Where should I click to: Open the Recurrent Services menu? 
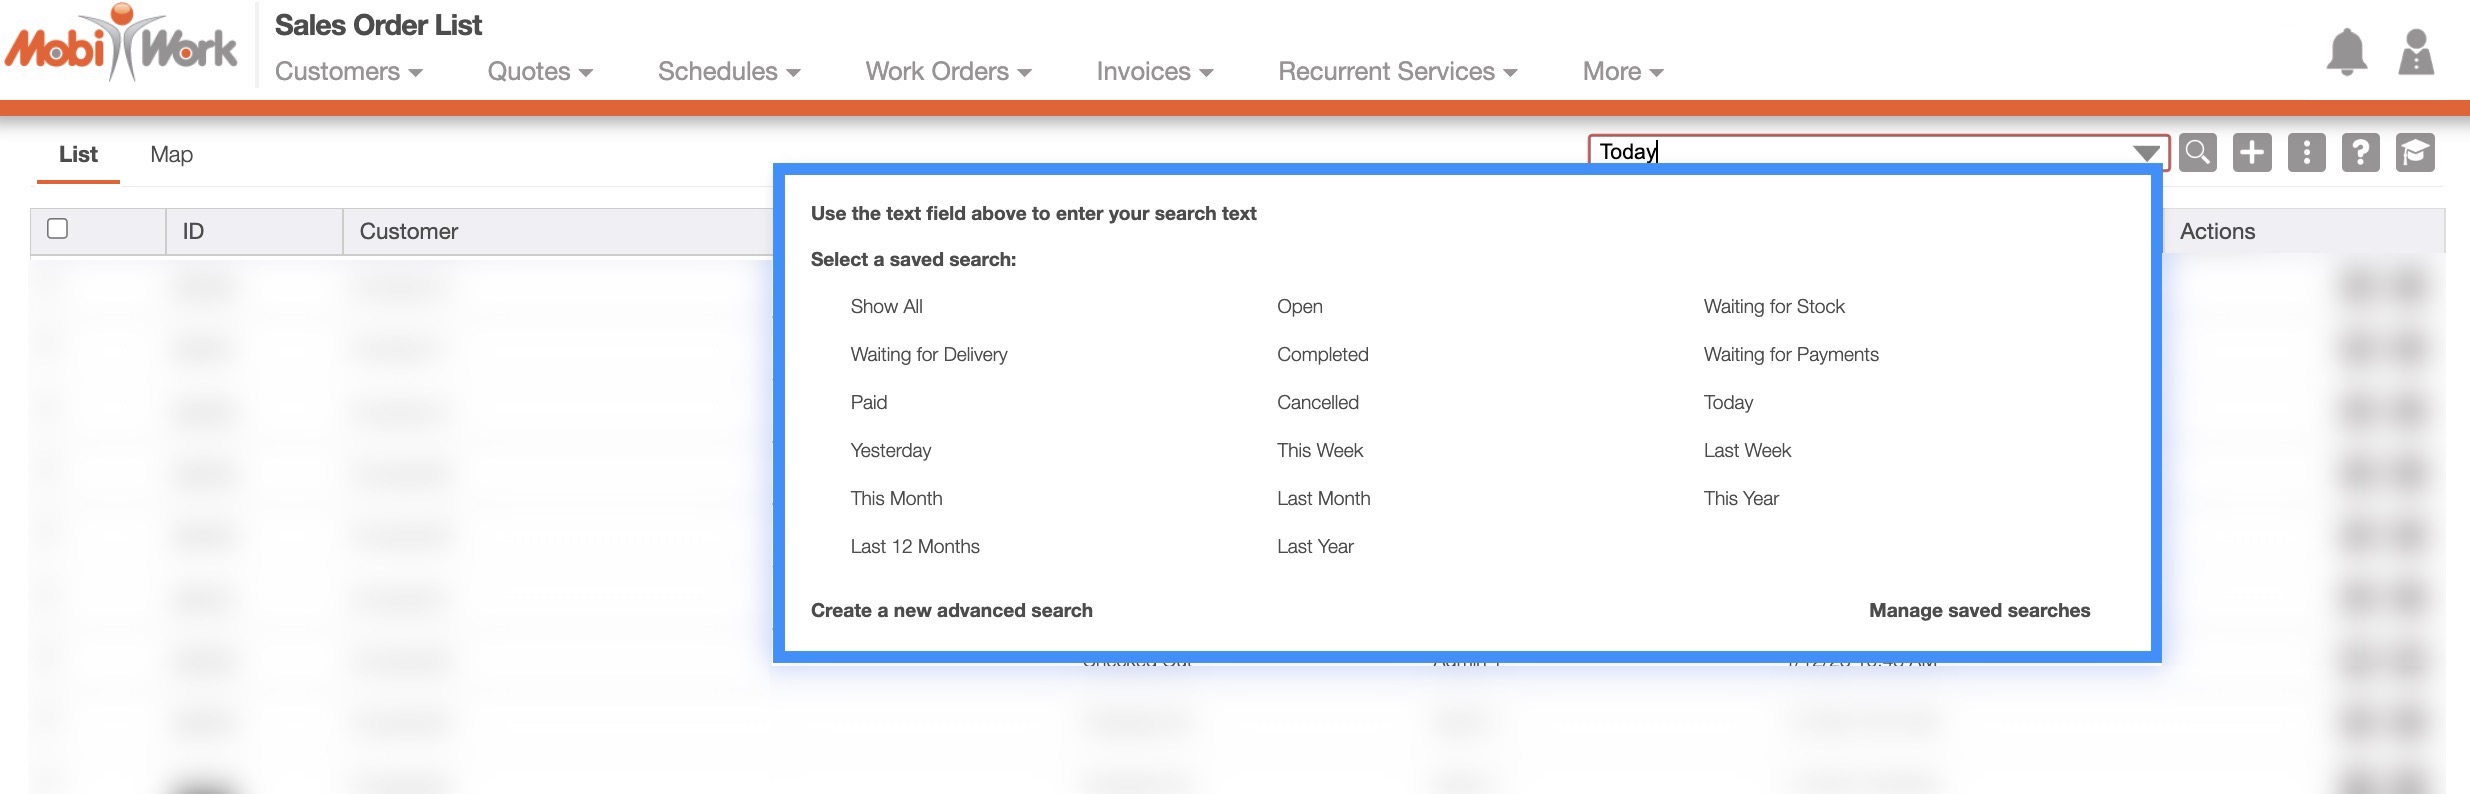pyautogui.click(x=1397, y=72)
